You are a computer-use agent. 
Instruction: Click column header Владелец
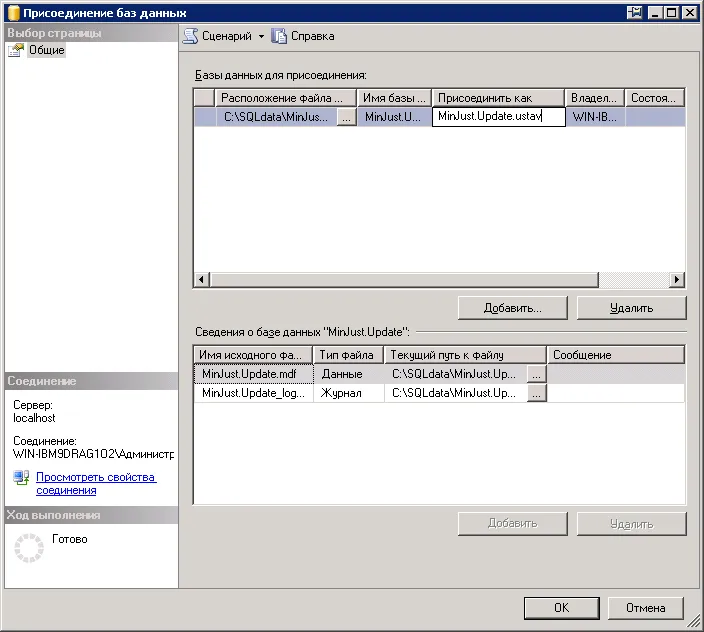594,98
